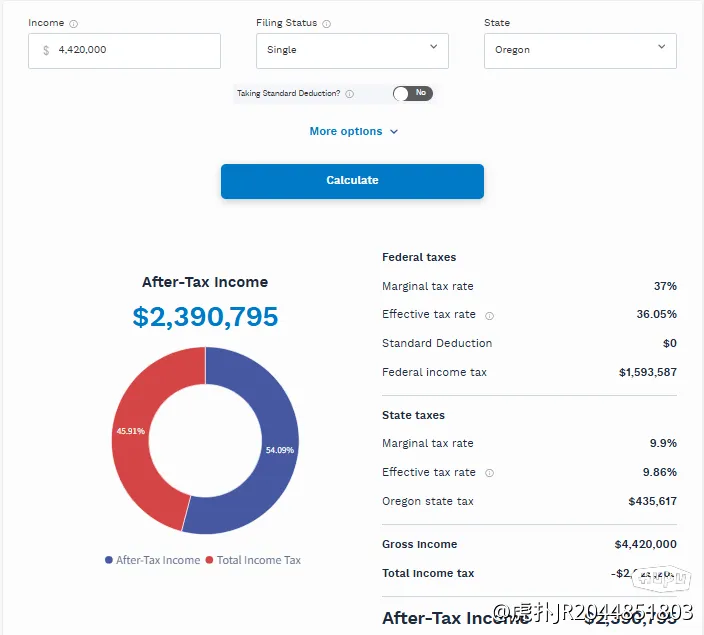Click info icon next to federal effective tax rate
The width and height of the screenshot is (704, 635).
[x=489, y=315]
